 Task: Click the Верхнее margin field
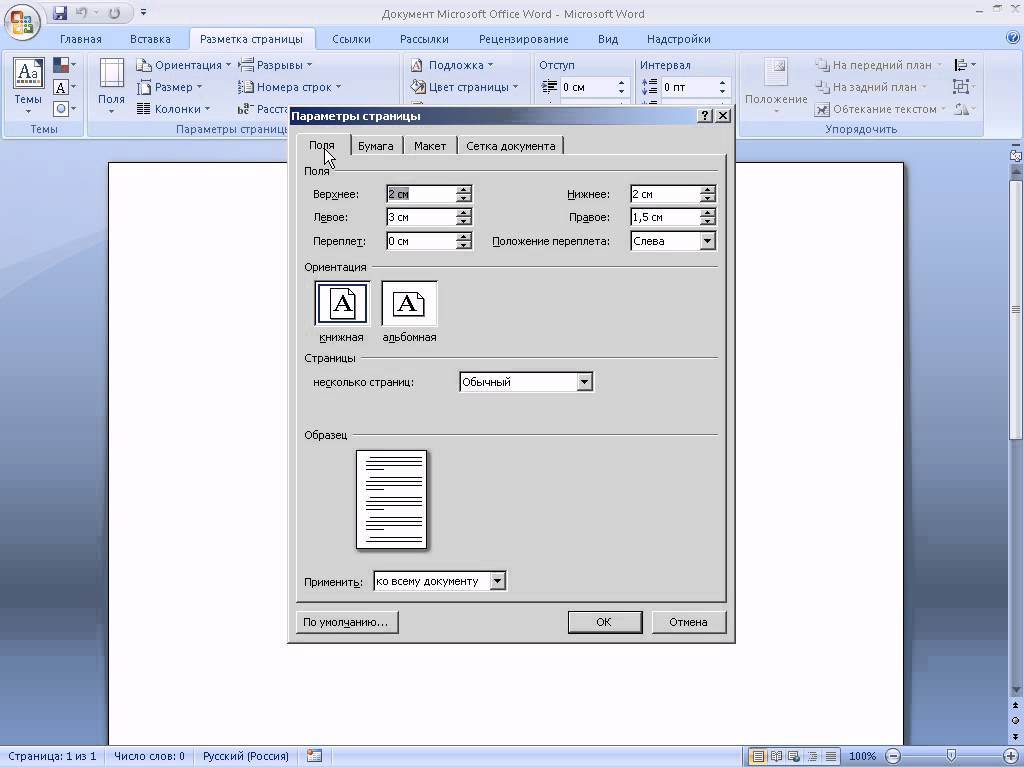tap(421, 194)
